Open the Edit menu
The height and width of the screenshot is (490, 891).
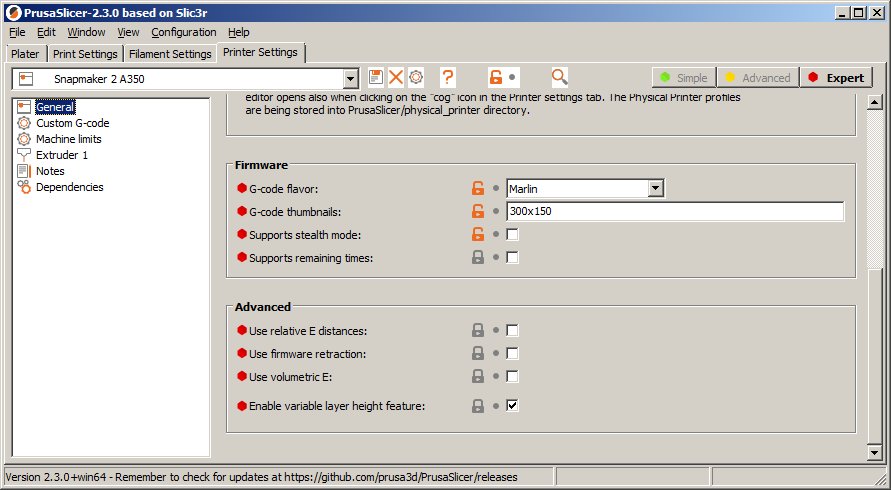[x=47, y=32]
